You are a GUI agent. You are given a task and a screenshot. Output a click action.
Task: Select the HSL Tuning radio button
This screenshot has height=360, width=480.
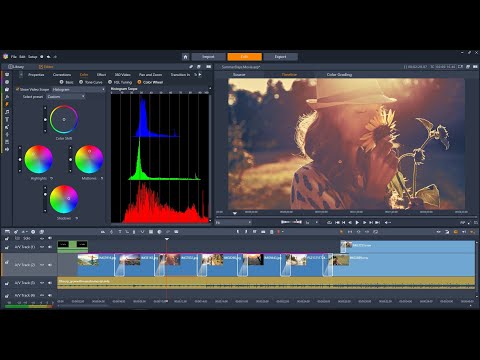[110, 82]
